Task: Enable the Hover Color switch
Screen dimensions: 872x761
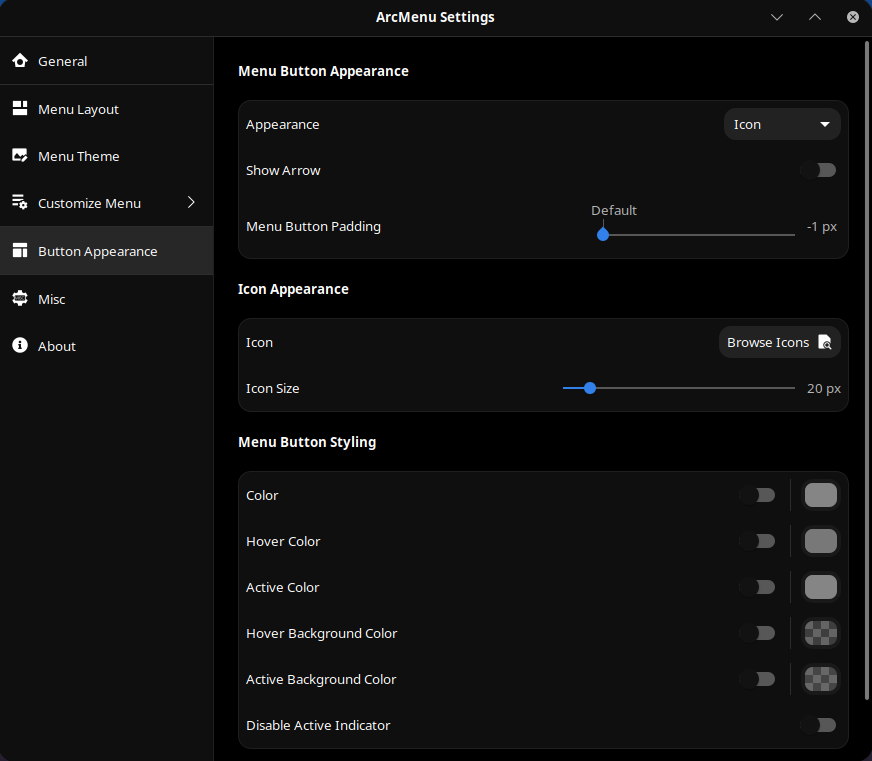Action: [757, 541]
